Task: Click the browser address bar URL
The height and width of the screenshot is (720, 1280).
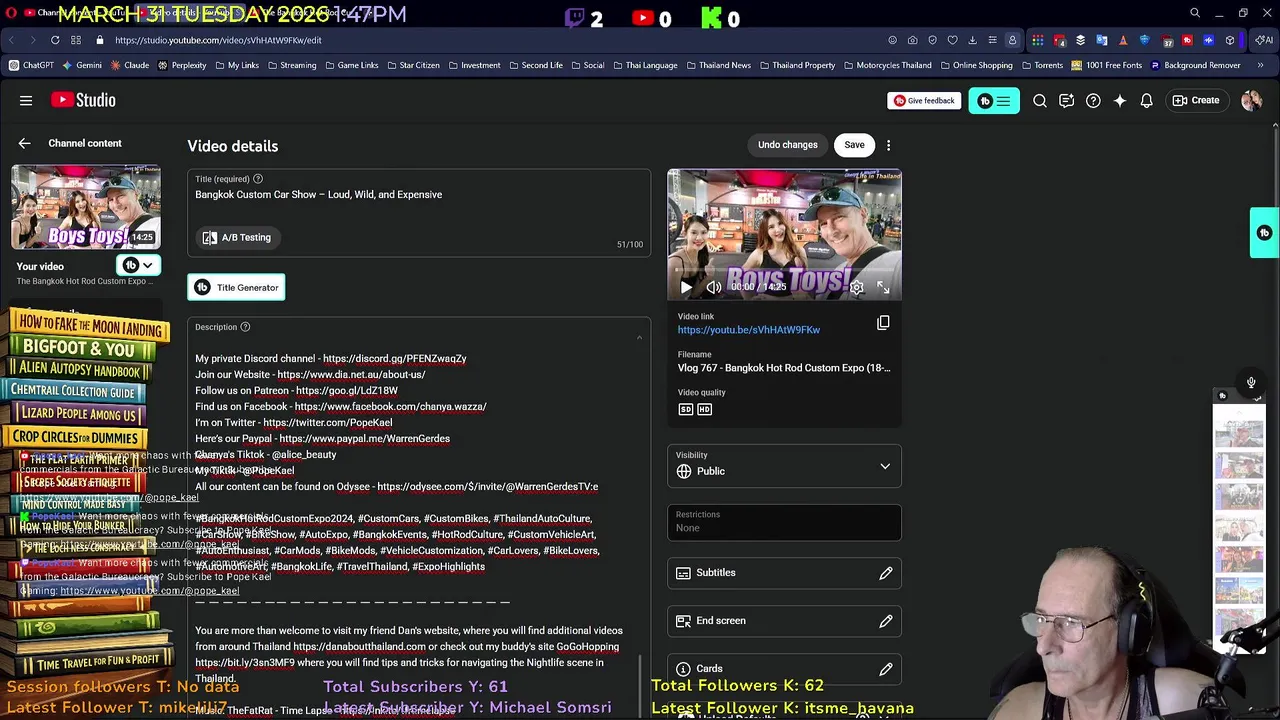Action: click(218, 40)
